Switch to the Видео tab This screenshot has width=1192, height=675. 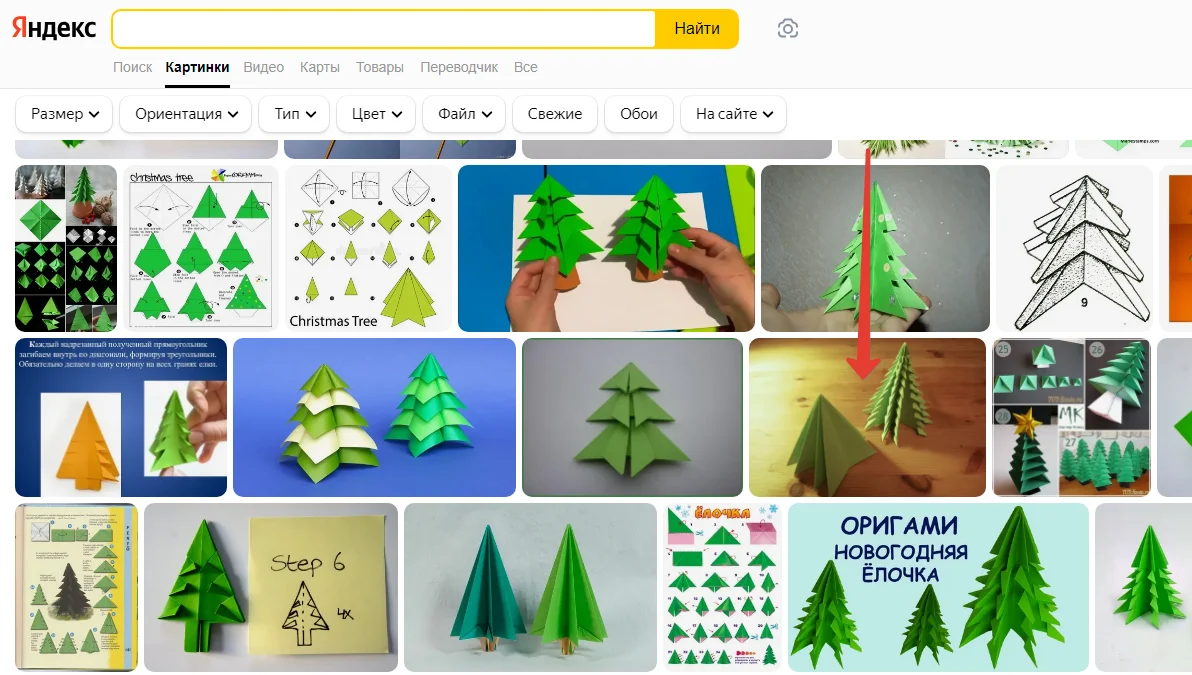click(x=264, y=67)
